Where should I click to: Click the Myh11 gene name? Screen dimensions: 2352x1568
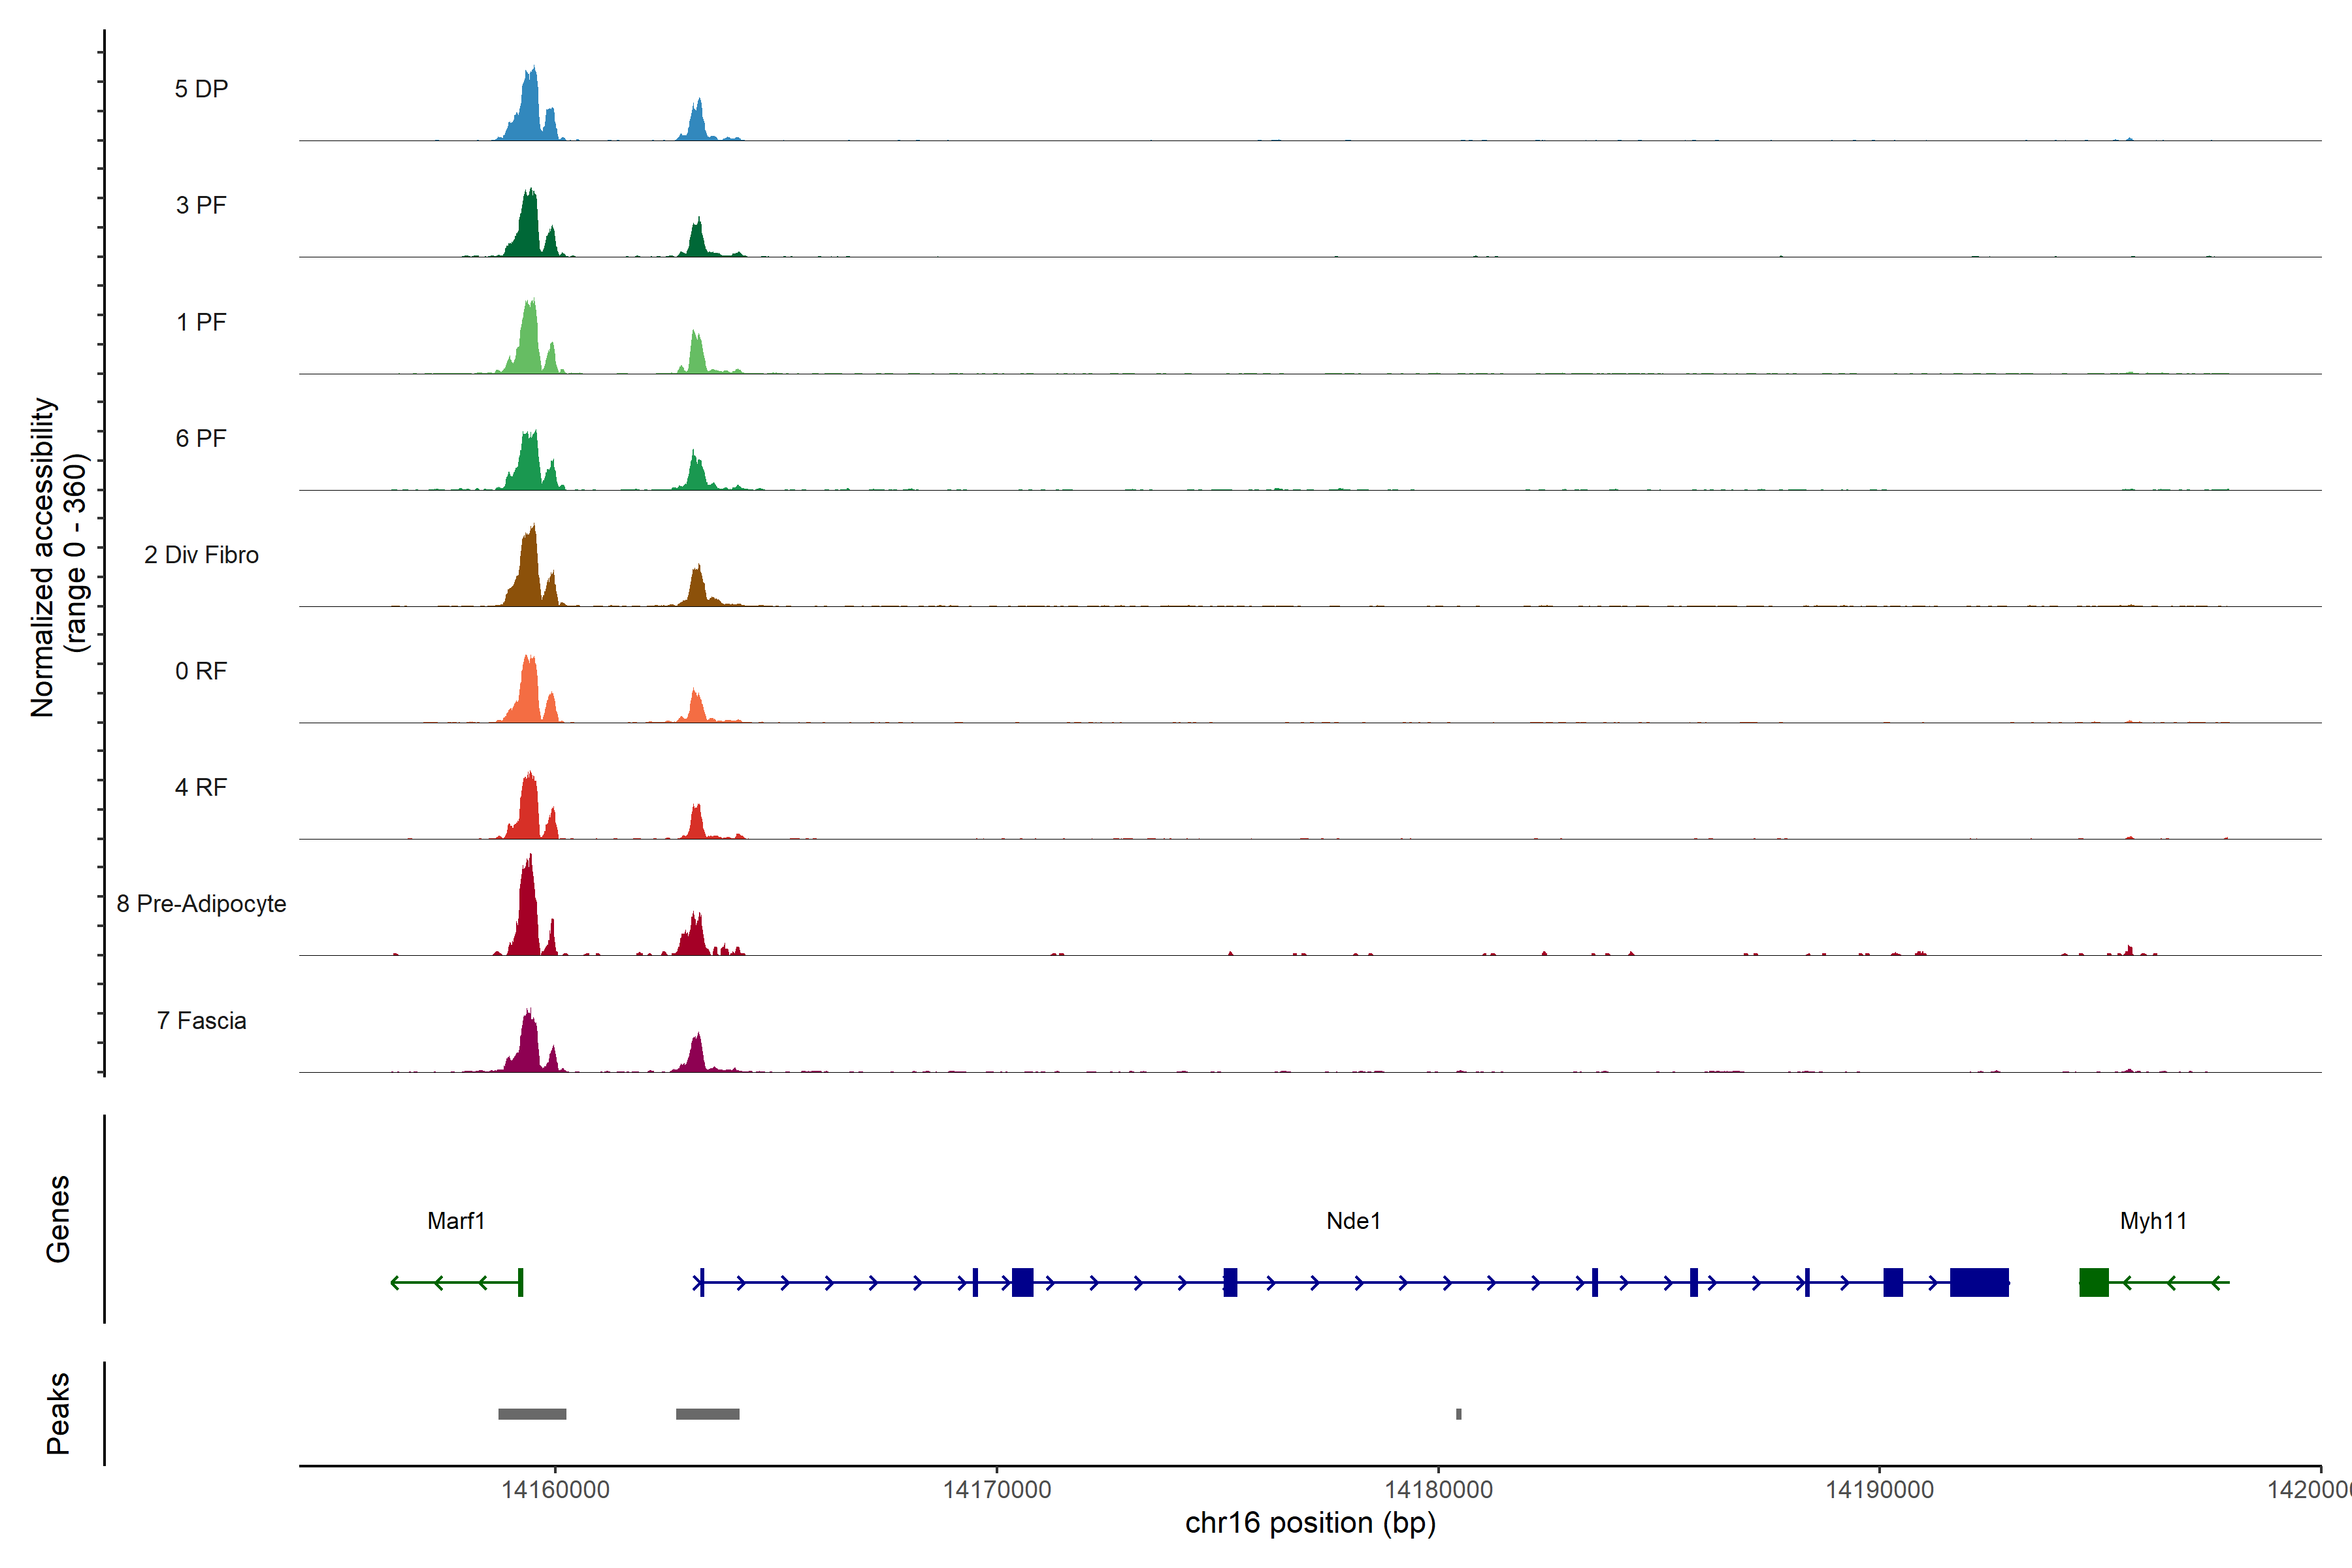tap(2153, 1221)
